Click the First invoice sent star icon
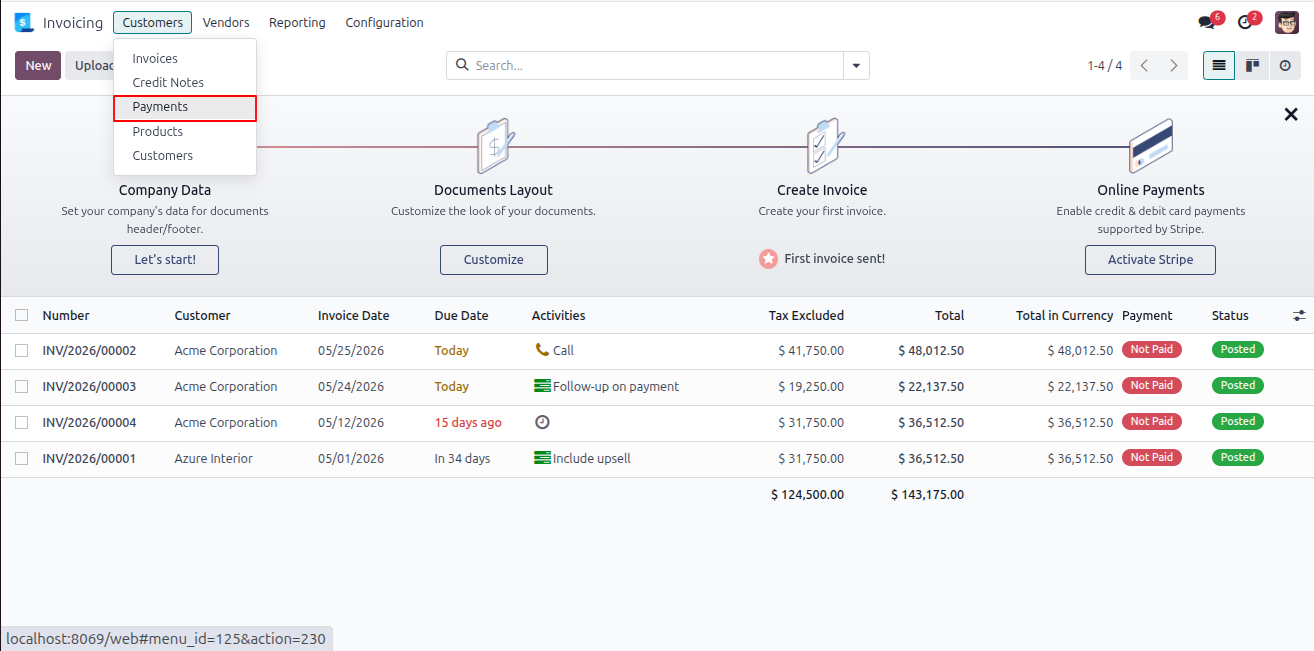Screen dimensions: 1314x651 [x=768, y=259]
